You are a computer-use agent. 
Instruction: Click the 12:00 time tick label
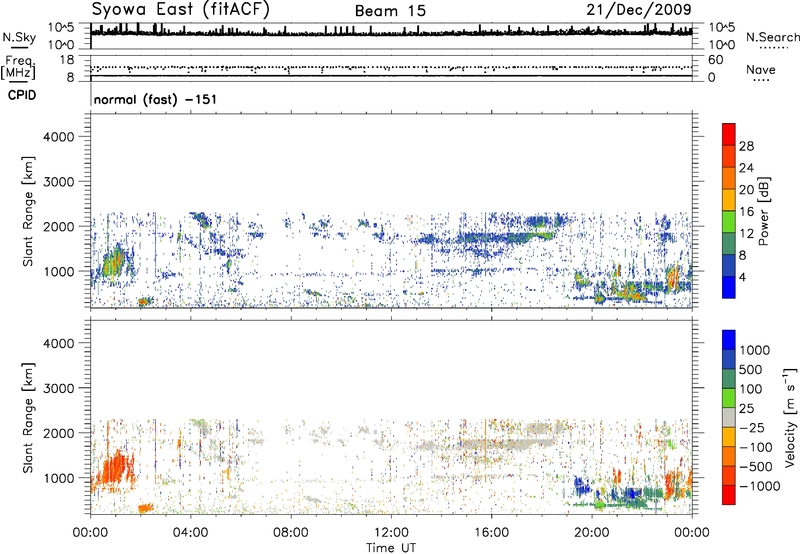coord(391,533)
